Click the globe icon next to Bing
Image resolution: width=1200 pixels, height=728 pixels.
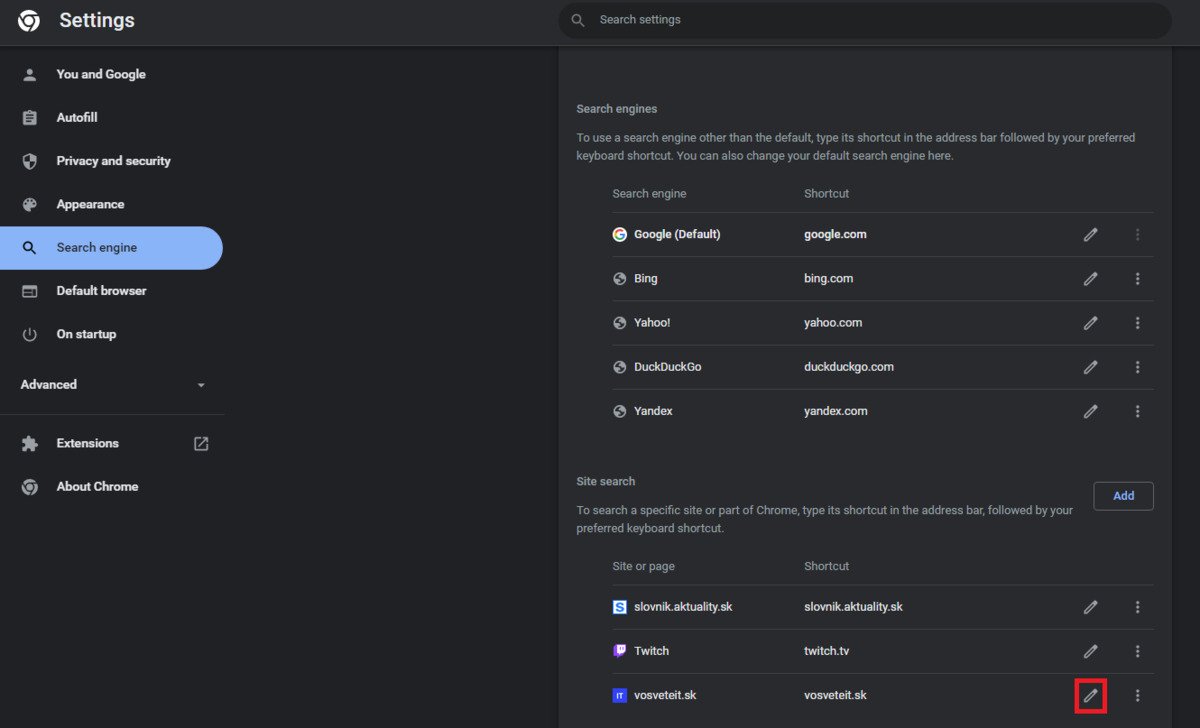[620, 279]
